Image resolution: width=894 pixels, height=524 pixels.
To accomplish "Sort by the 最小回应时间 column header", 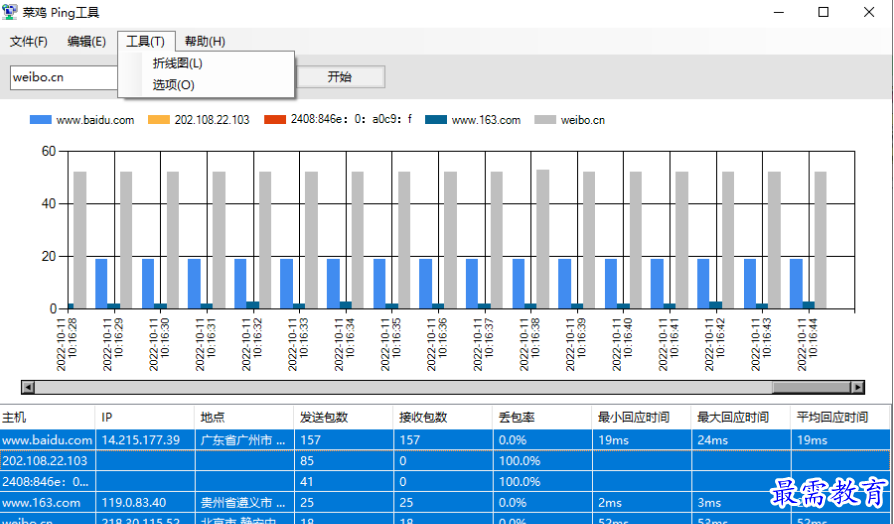I will (641, 417).
